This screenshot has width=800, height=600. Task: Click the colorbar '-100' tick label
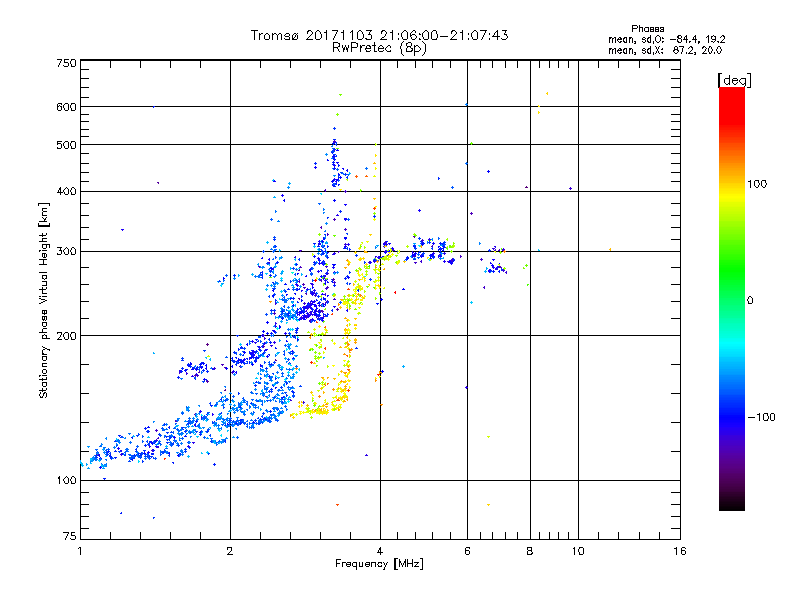pos(762,417)
